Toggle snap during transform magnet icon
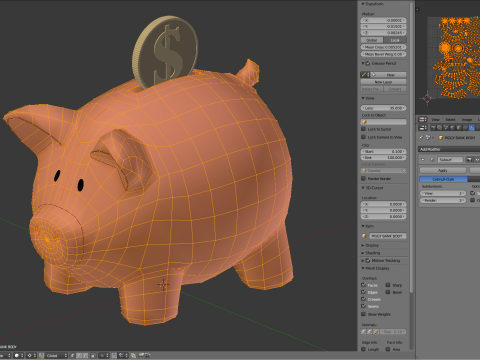This screenshot has width=480, height=360. click(114, 355)
